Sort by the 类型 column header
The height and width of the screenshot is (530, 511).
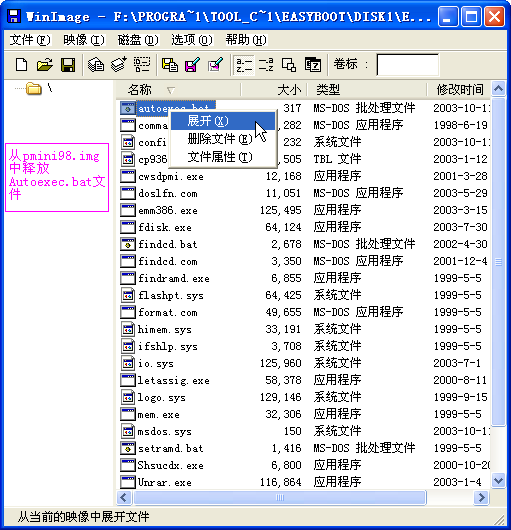click(367, 90)
